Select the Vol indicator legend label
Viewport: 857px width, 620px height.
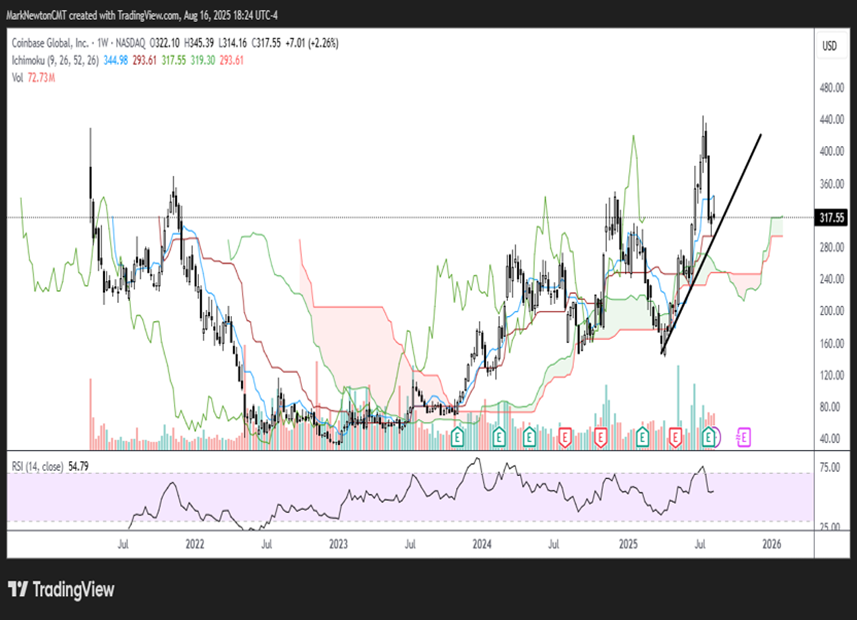coord(18,75)
